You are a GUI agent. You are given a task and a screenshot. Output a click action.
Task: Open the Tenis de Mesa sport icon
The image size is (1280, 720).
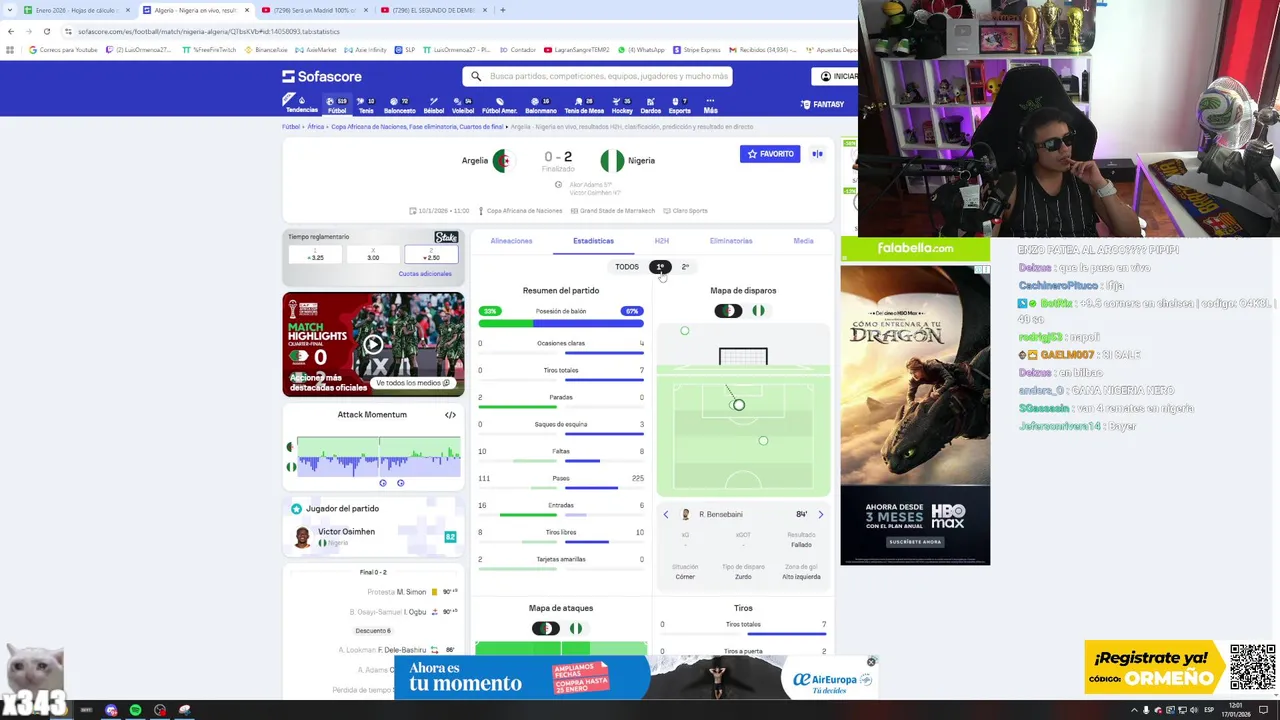pos(584,104)
